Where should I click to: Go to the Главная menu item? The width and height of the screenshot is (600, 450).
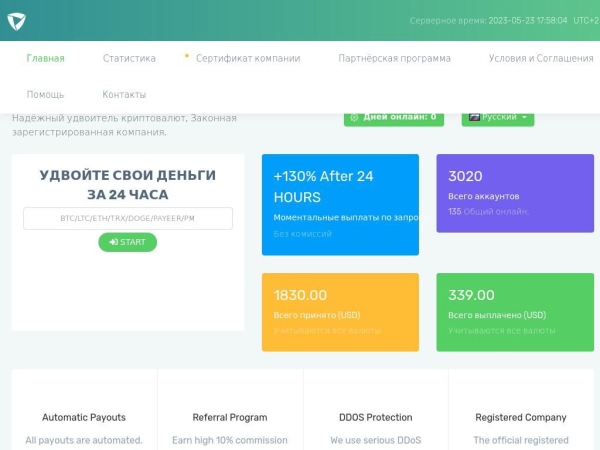45,58
